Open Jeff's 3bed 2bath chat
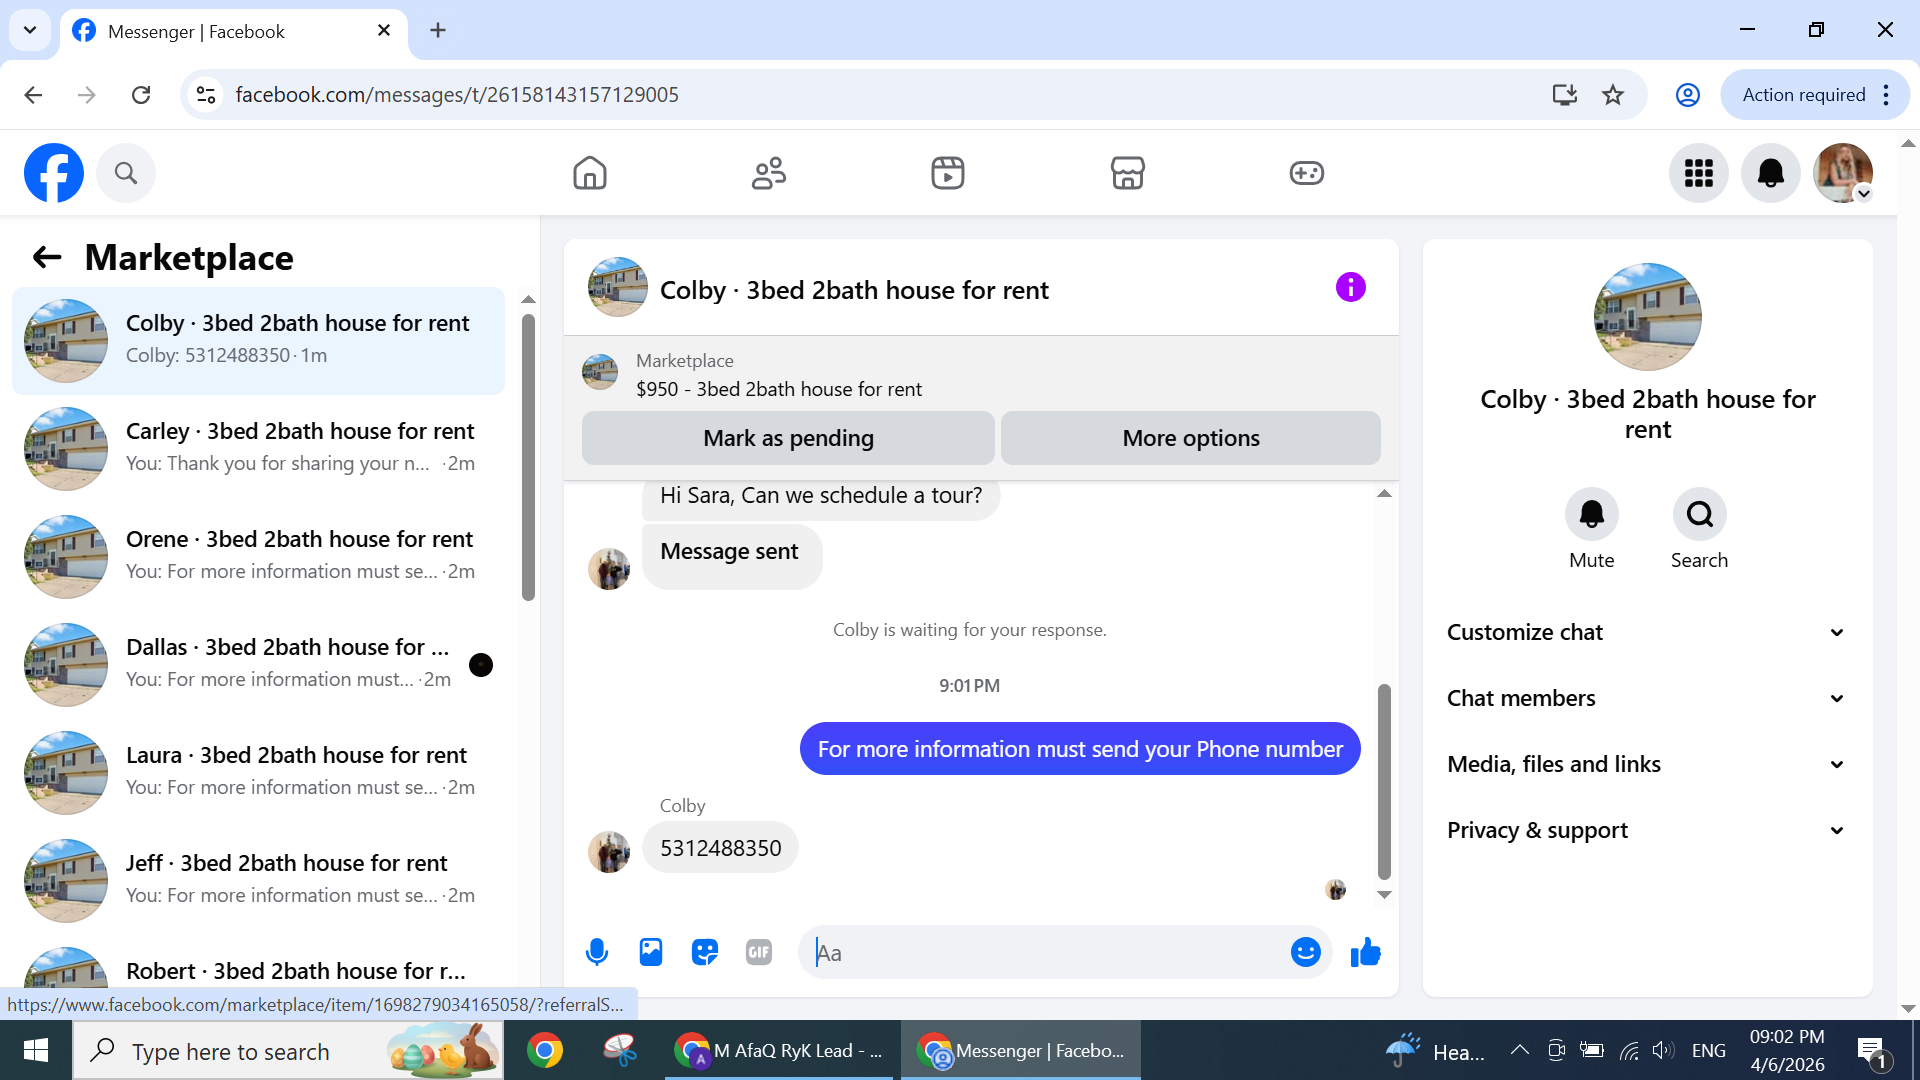The height and width of the screenshot is (1080, 1920). 258,880
